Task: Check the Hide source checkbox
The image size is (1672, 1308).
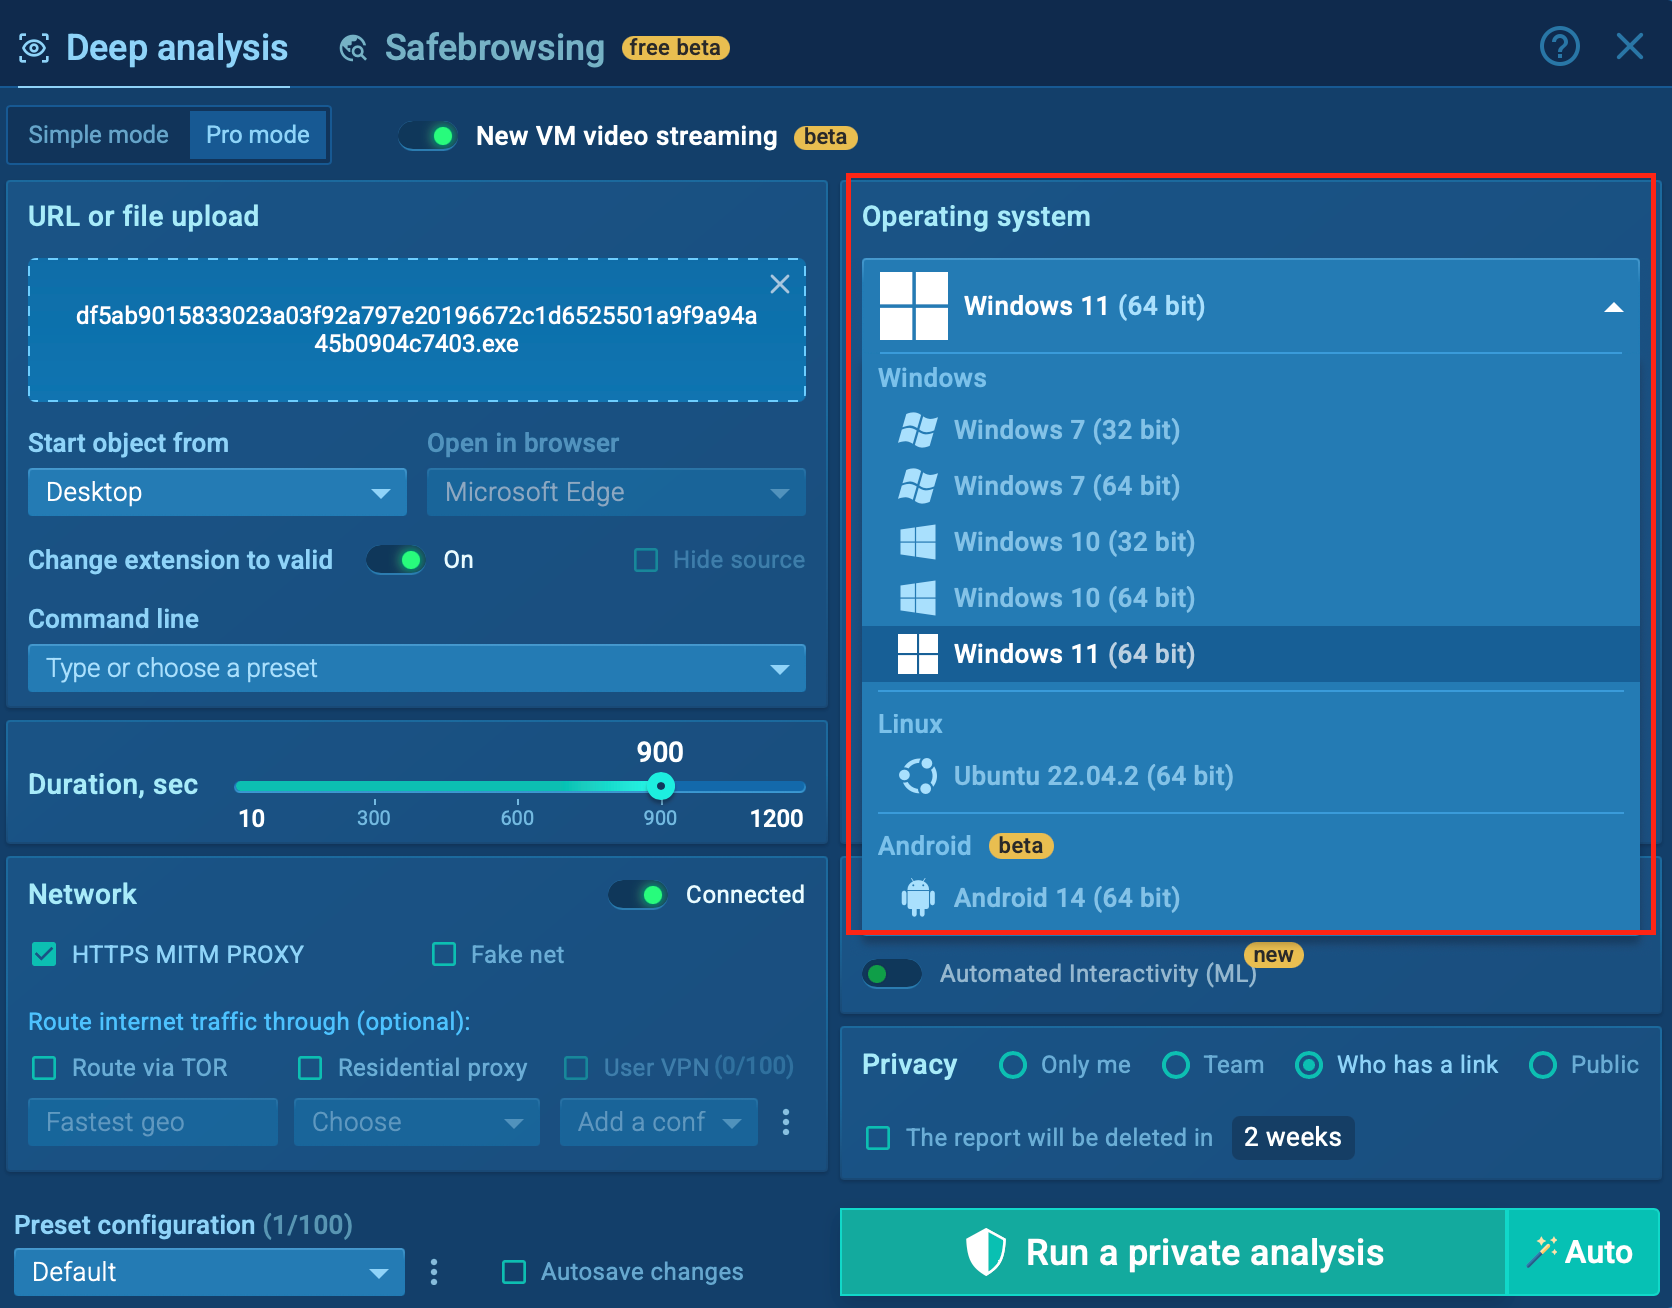Action: pos(646,560)
